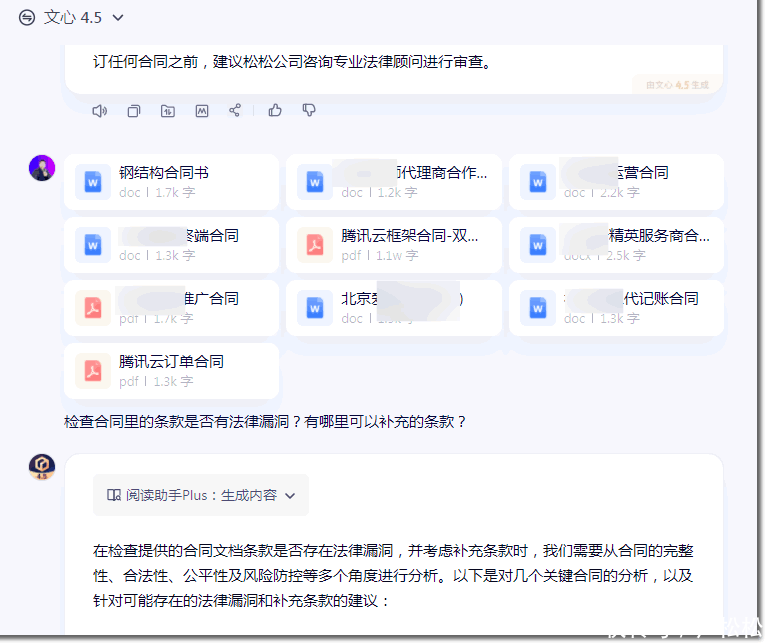
Task: Click the user avatar beside attachments
Action: (42, 168)
